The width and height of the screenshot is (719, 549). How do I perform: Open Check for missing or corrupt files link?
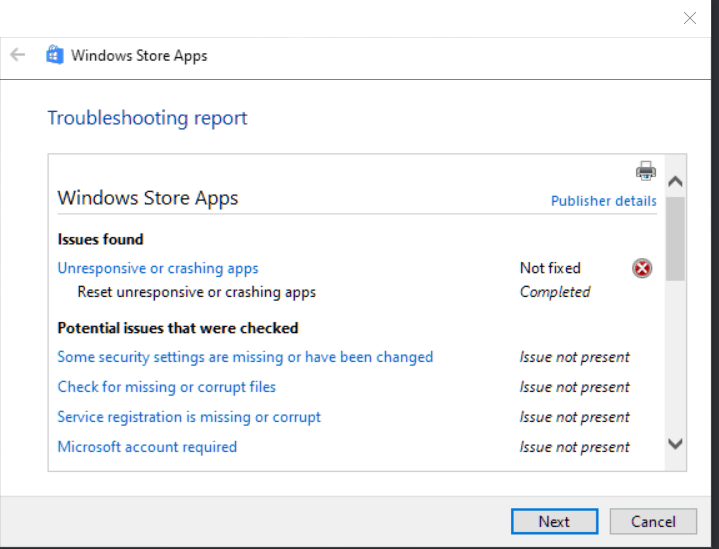[x=166, y=387]
